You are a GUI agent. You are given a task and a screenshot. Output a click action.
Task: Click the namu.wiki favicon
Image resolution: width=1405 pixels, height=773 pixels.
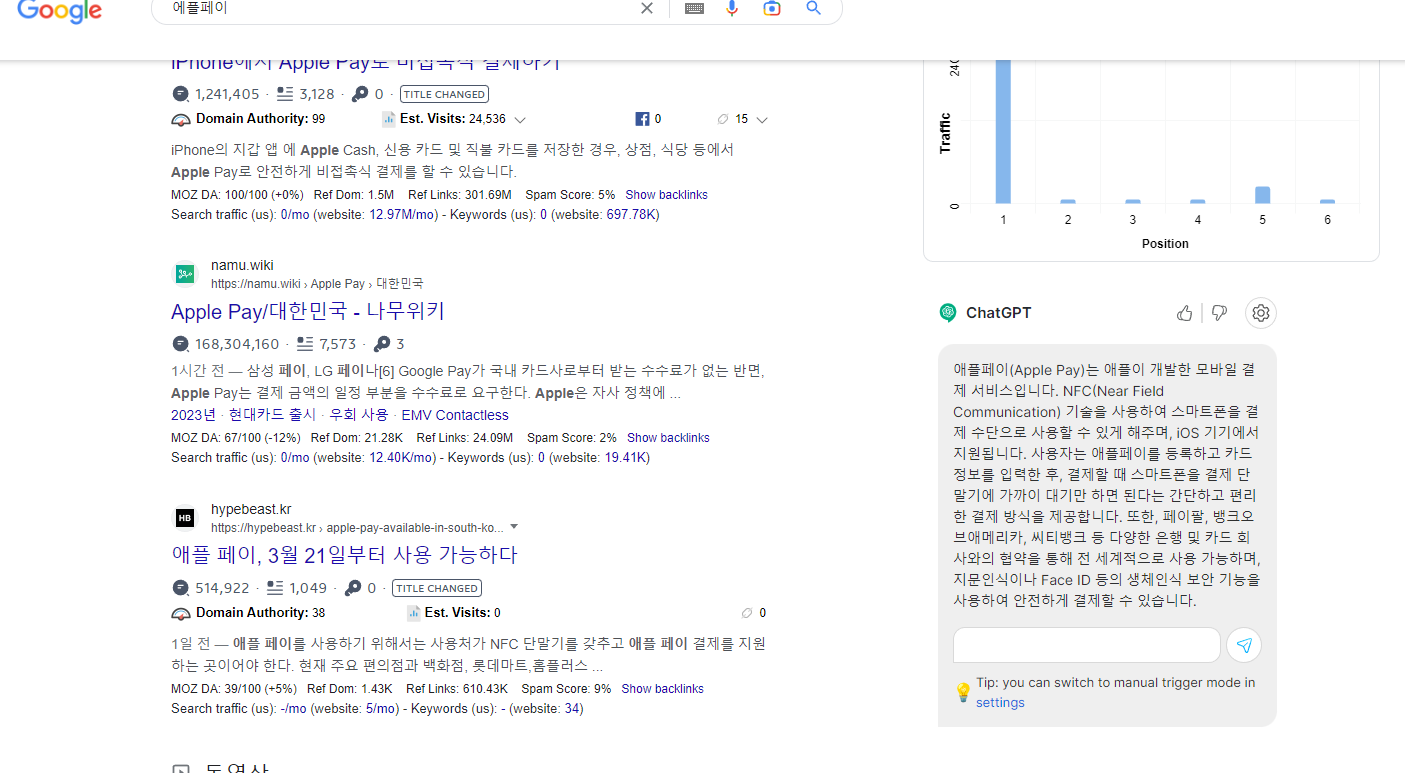point(185,274)
